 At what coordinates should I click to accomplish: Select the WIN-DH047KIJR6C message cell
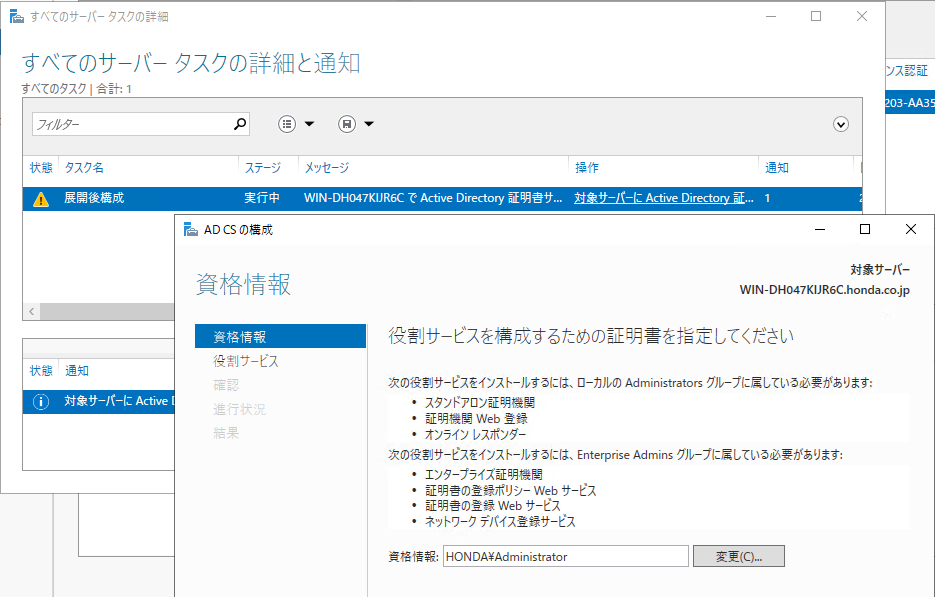[433, 198]
